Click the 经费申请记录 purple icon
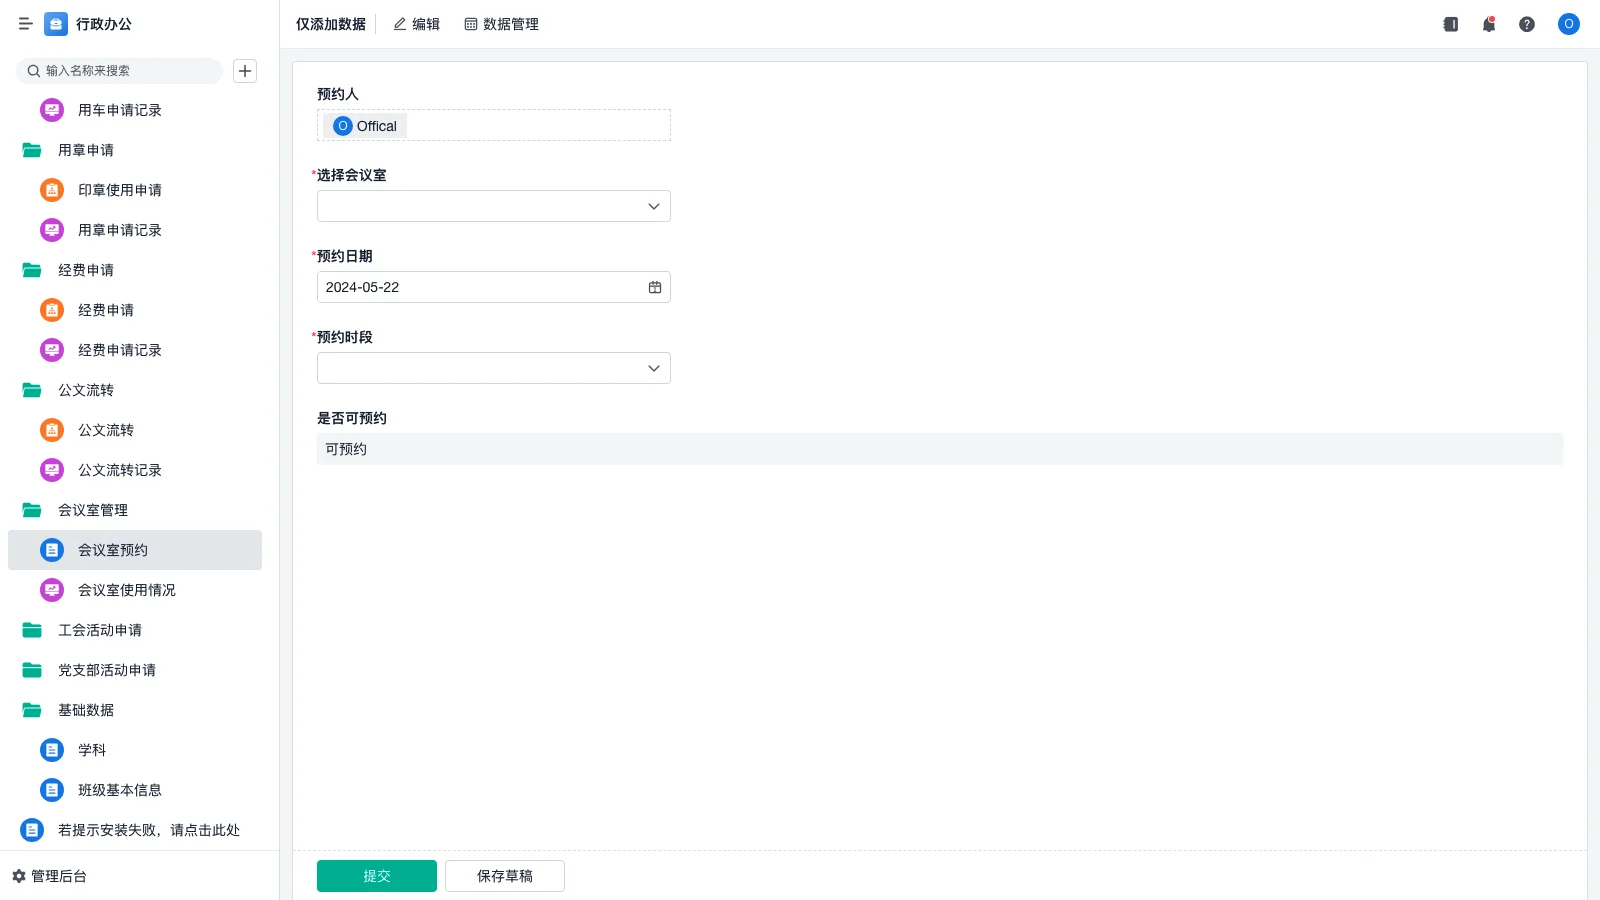This screenshot has width=1600, height=900. (52, 350)
